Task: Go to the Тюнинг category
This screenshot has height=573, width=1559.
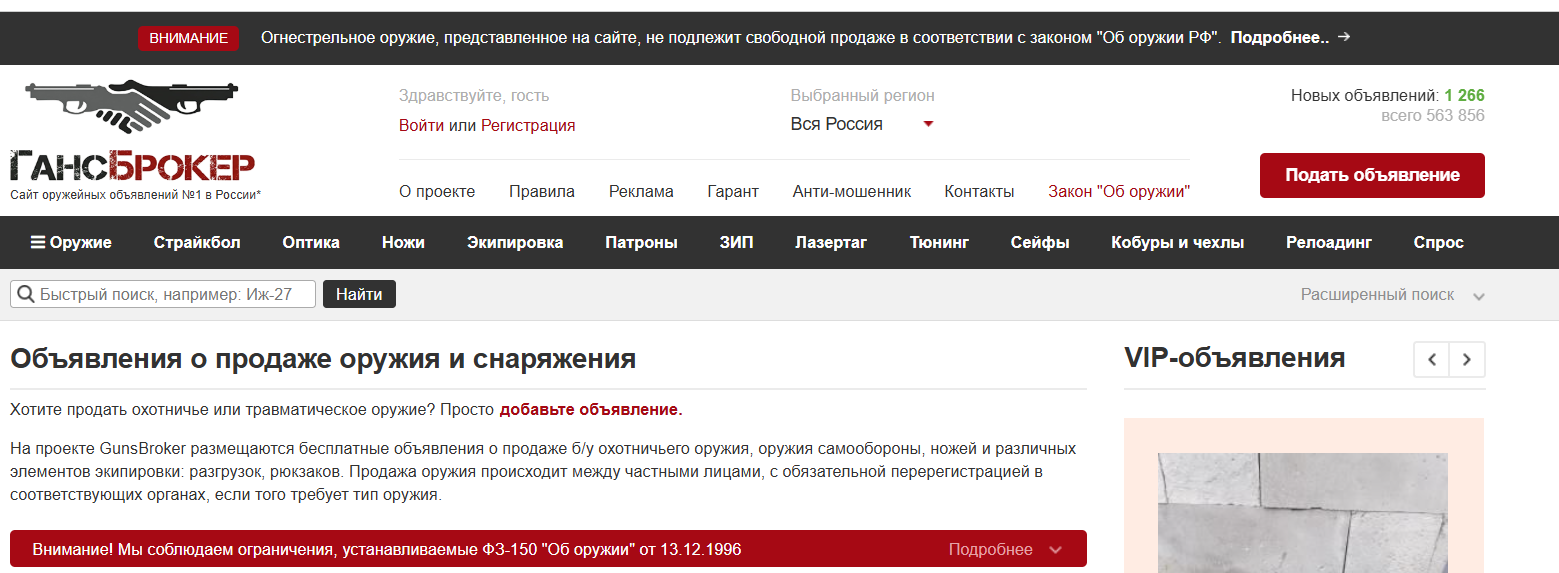Action: click(x=939, y=242)
